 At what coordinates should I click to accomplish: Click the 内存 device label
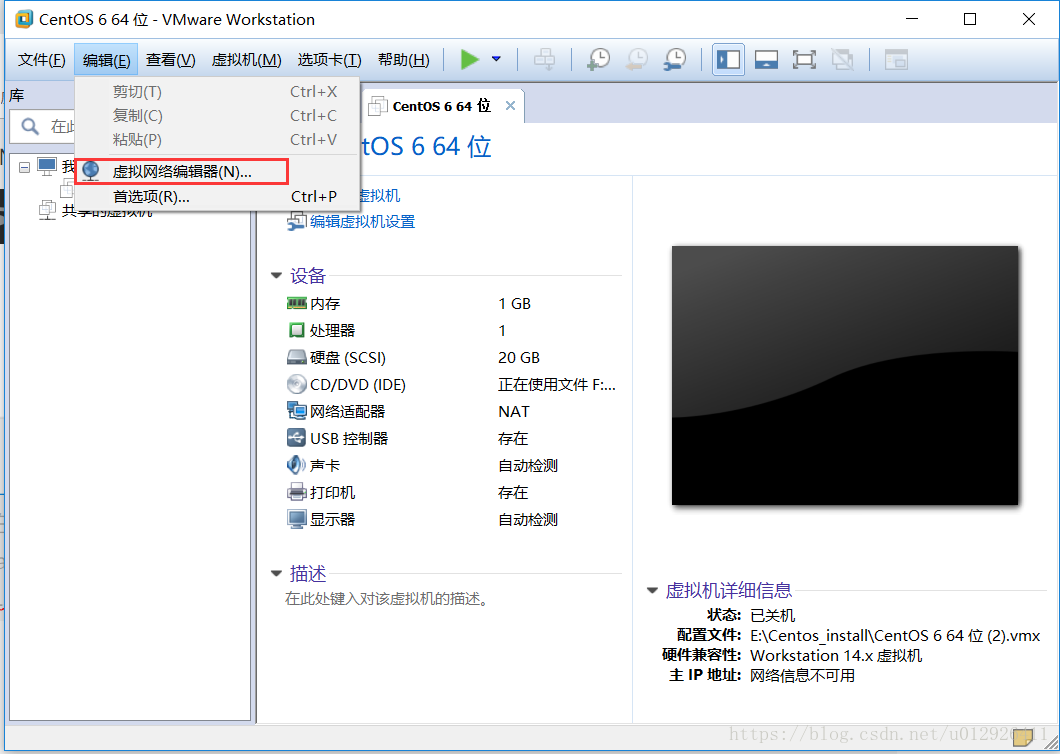pos(325,304)
